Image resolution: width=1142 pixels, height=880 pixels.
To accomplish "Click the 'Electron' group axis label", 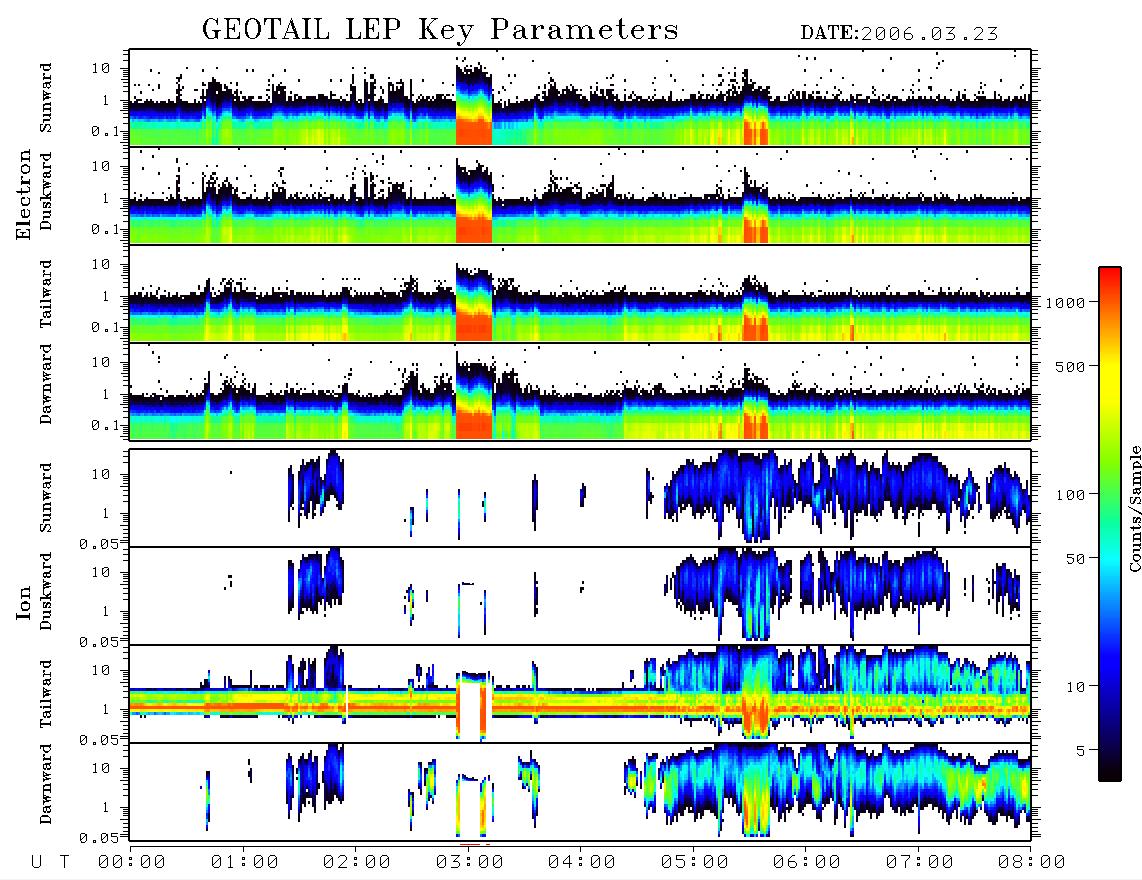I will point(24,194).
